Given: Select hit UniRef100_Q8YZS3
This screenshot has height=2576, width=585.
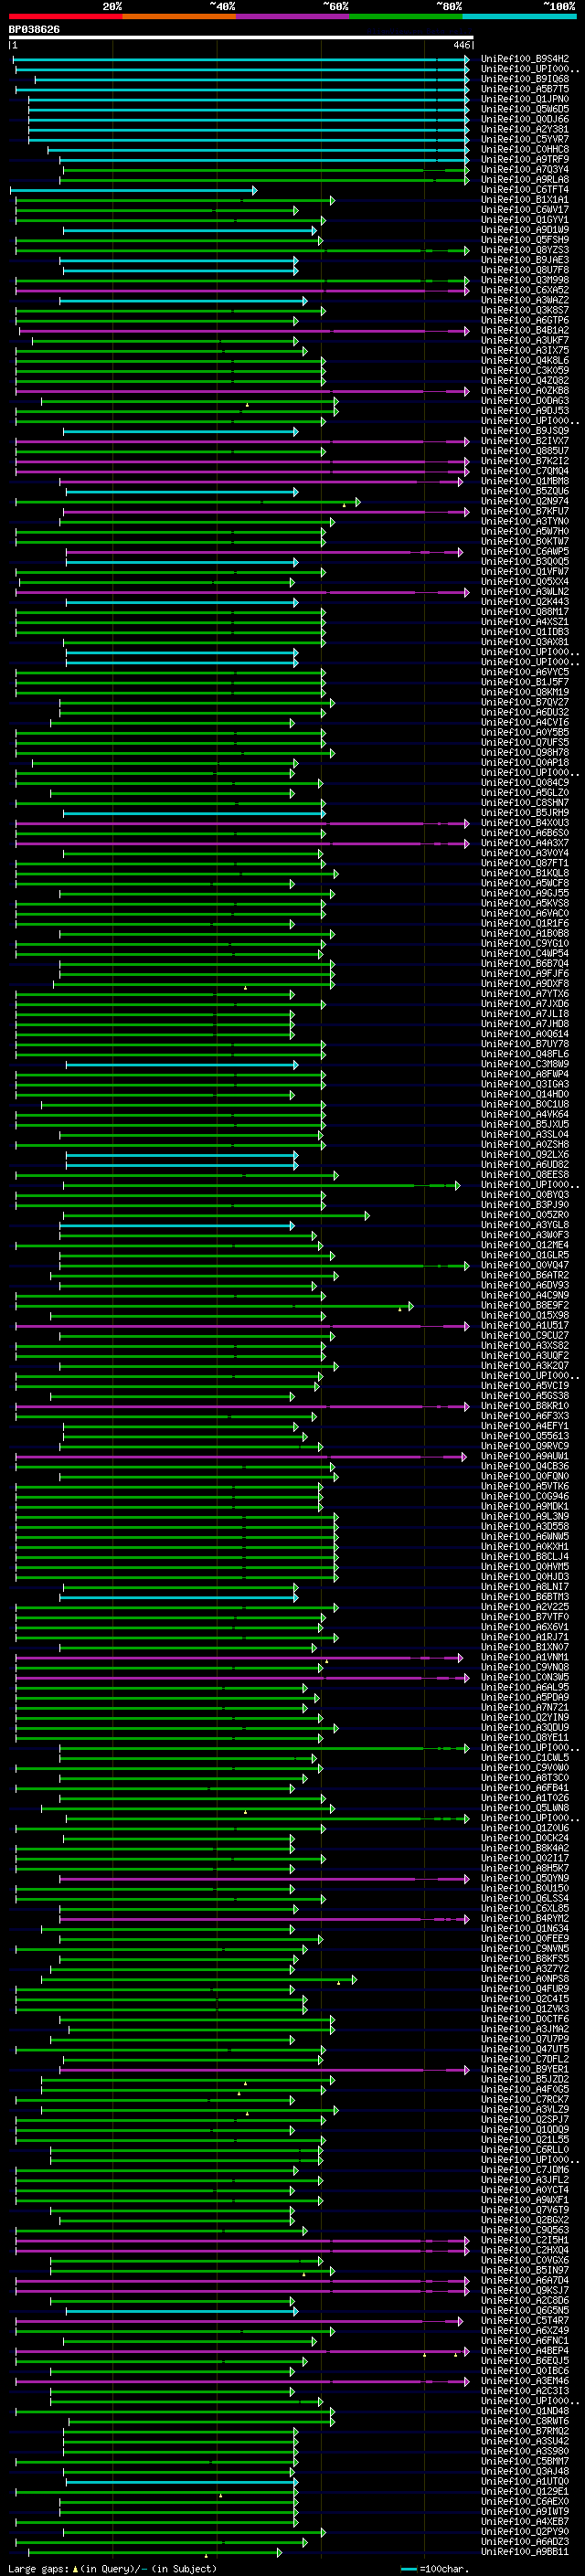Looking at the screenshot, I should pos(525,250).
